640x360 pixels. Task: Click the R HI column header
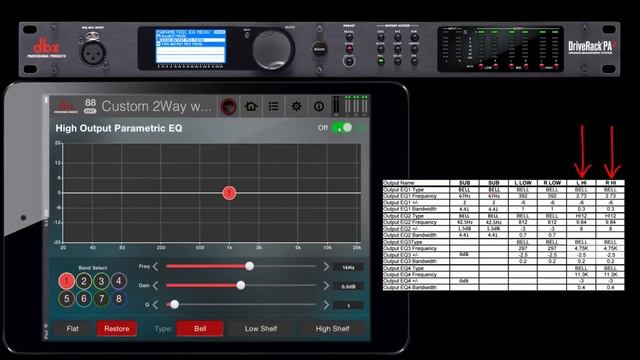(611, 183)
